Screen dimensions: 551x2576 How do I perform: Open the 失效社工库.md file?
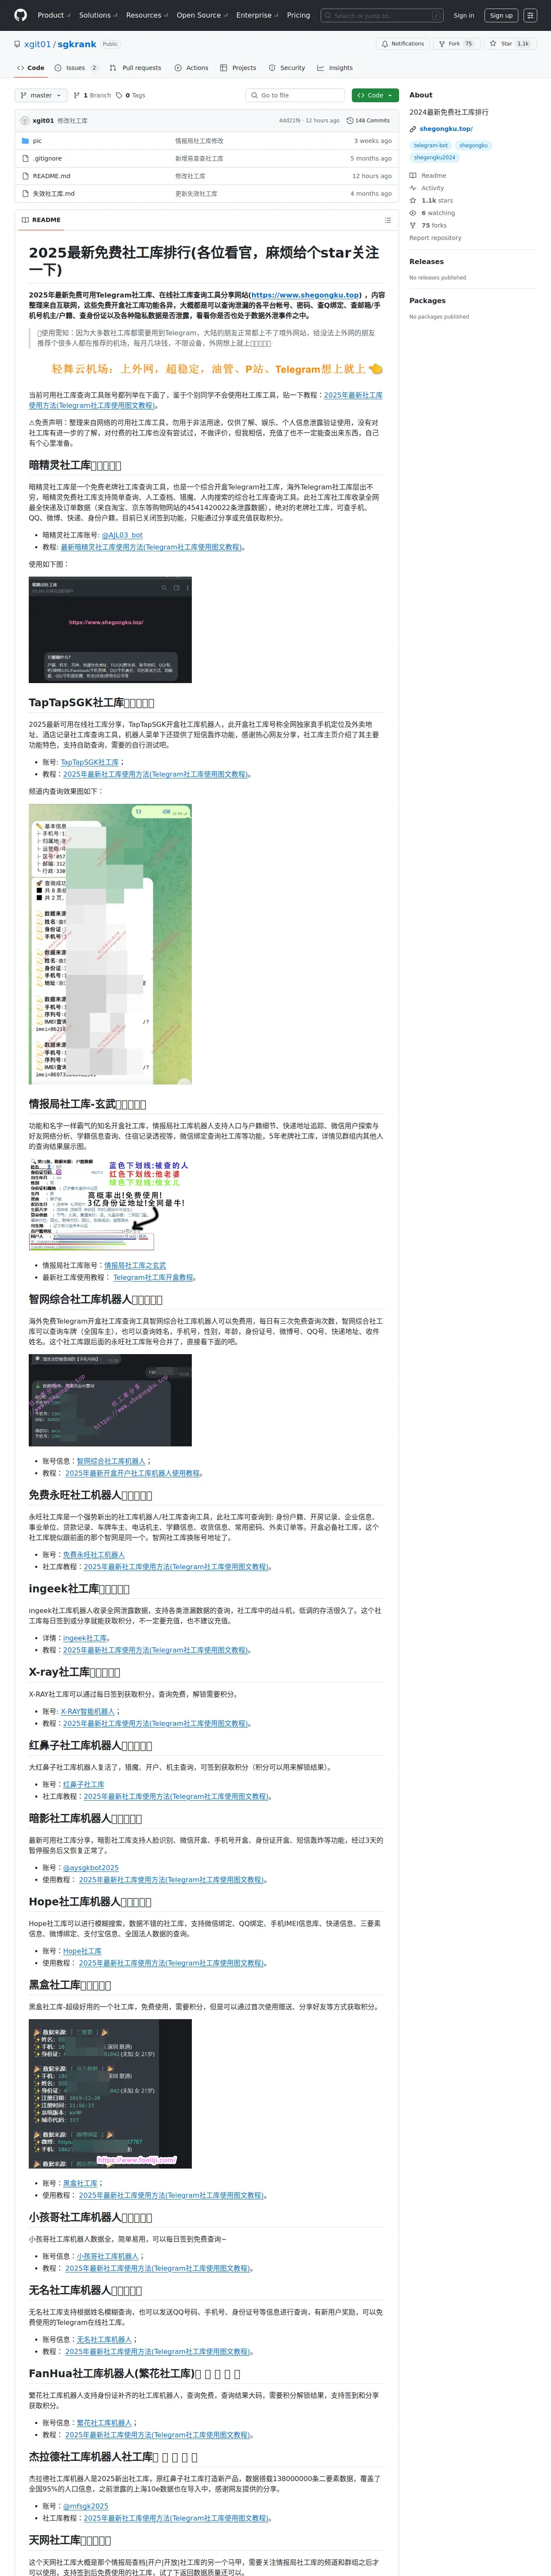click(x=53, y=193)
